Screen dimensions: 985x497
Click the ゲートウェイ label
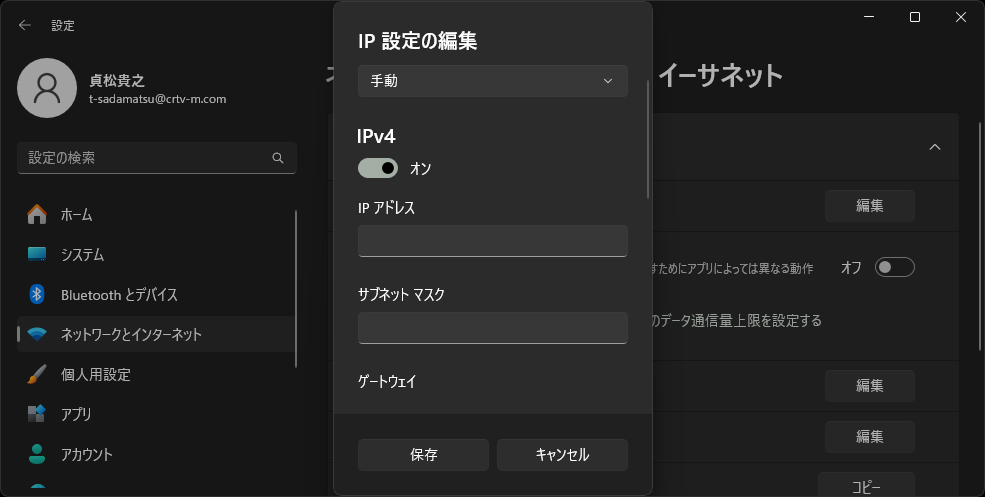(387, 381)
